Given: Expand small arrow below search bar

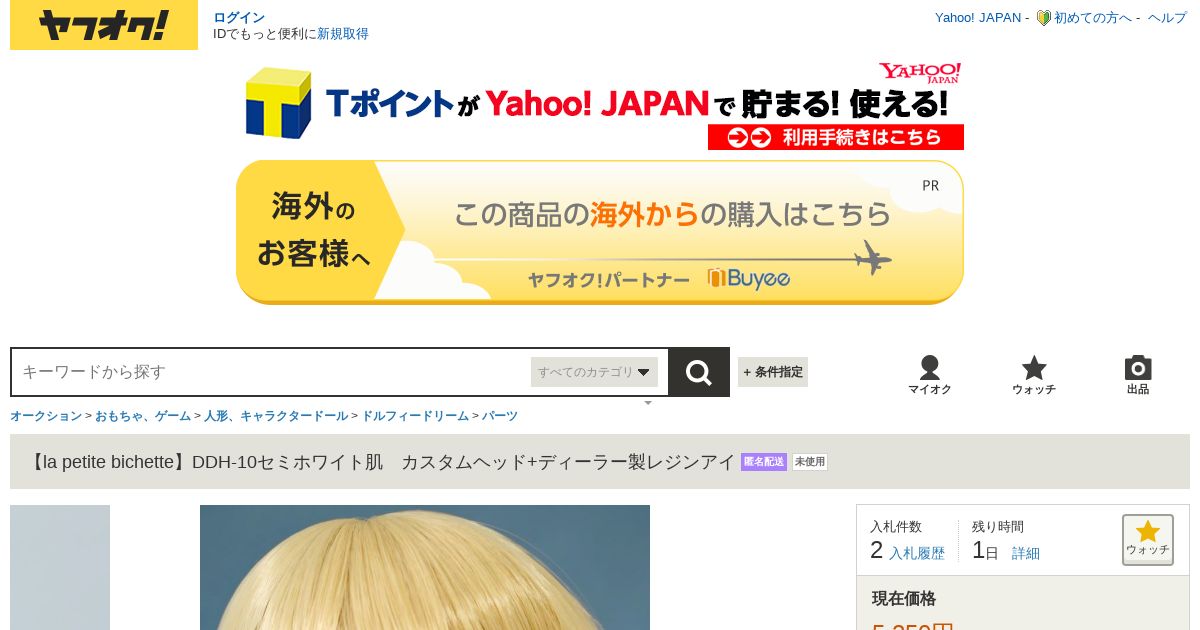Looking at the screenshot, I should (648, 403).
